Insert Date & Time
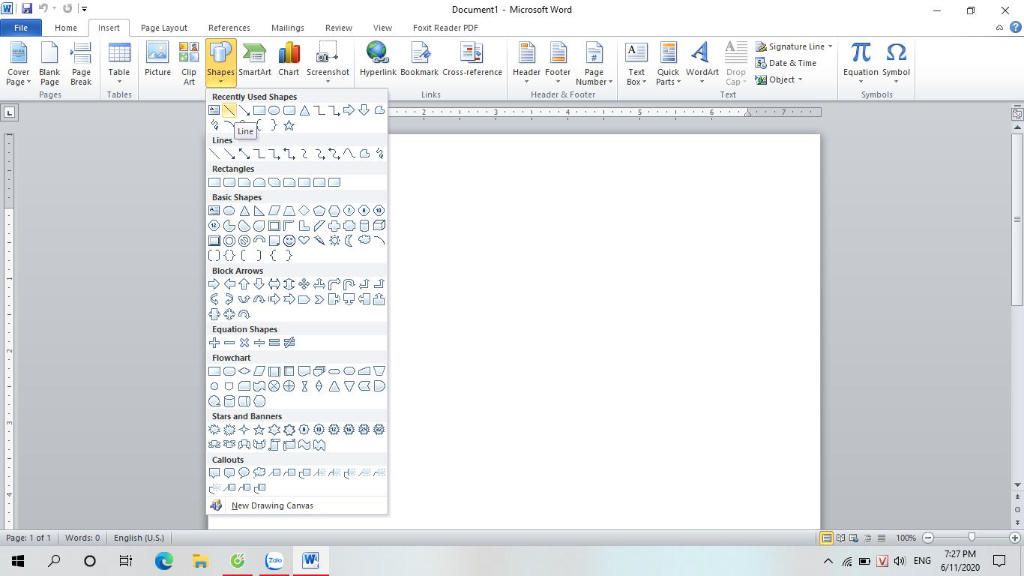1024x576 pixels. point(786,63)
